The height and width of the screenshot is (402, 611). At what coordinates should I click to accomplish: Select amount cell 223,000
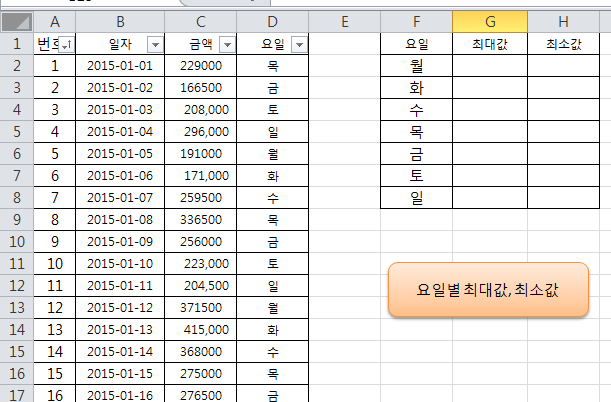tap(200, 264)
